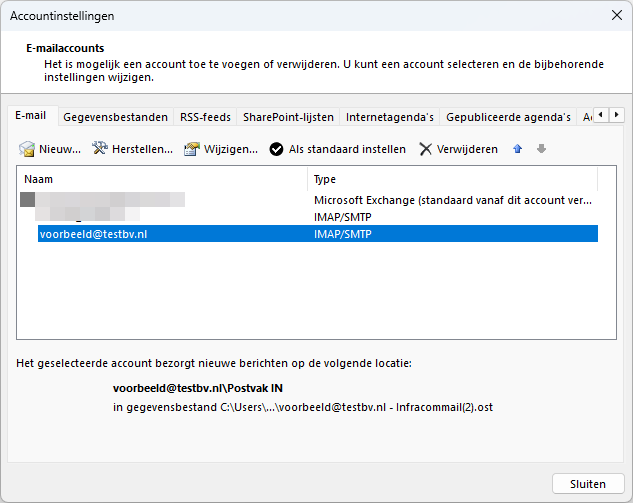
Task: Click the Als standaard instellen checkmark icon
Action: click(276, 149)
